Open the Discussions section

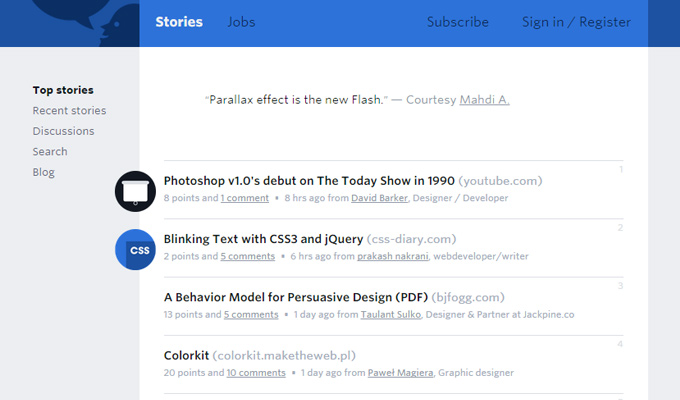coord(63,131)
